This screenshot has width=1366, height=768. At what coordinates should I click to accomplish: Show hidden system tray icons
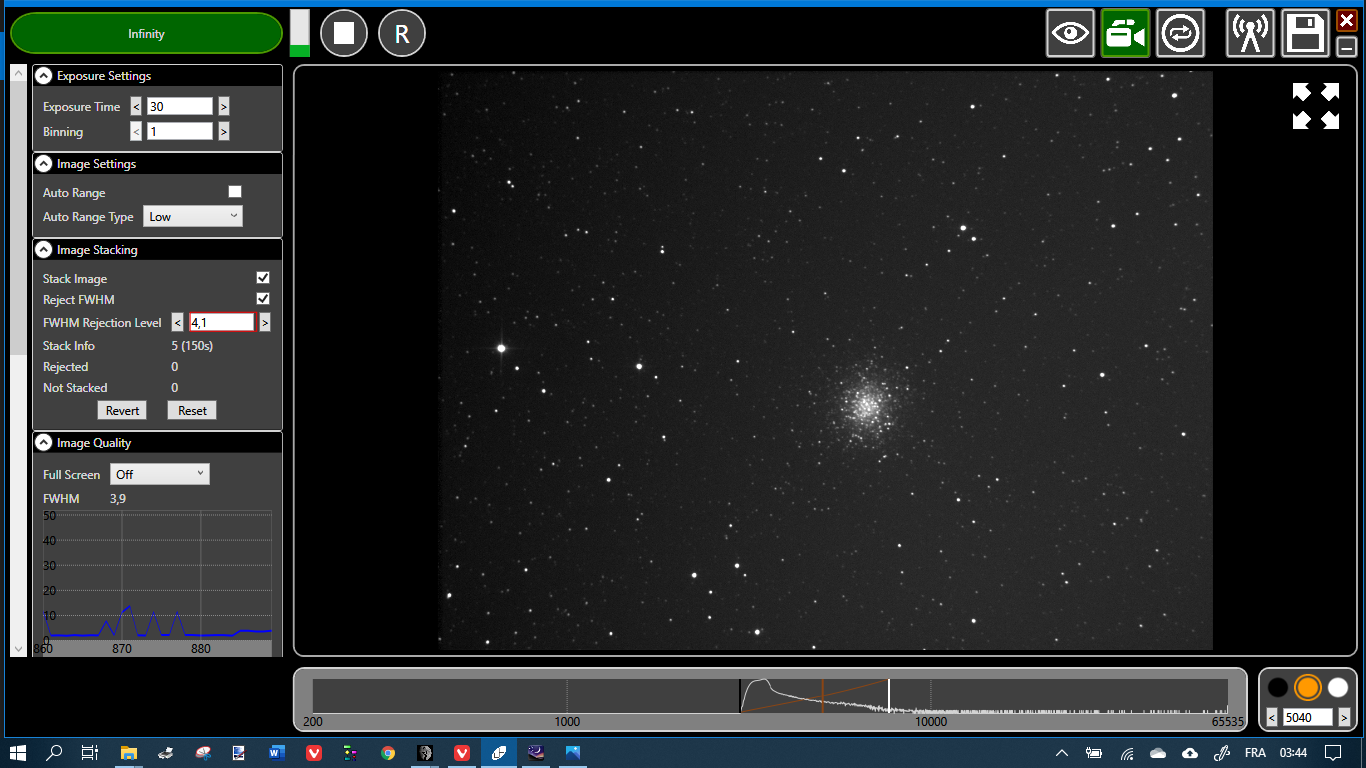(1062, 752)
